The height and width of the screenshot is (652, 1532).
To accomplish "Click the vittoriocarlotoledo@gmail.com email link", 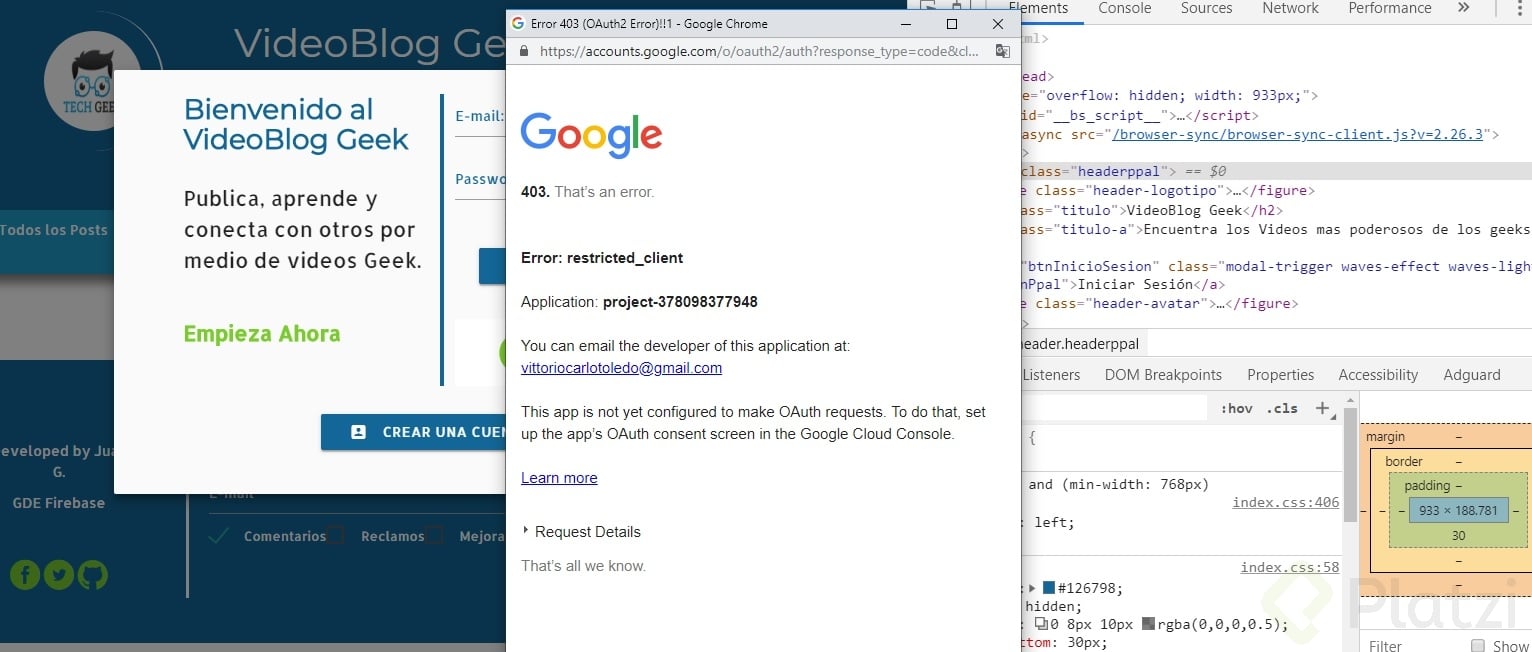I will [621, 368].
